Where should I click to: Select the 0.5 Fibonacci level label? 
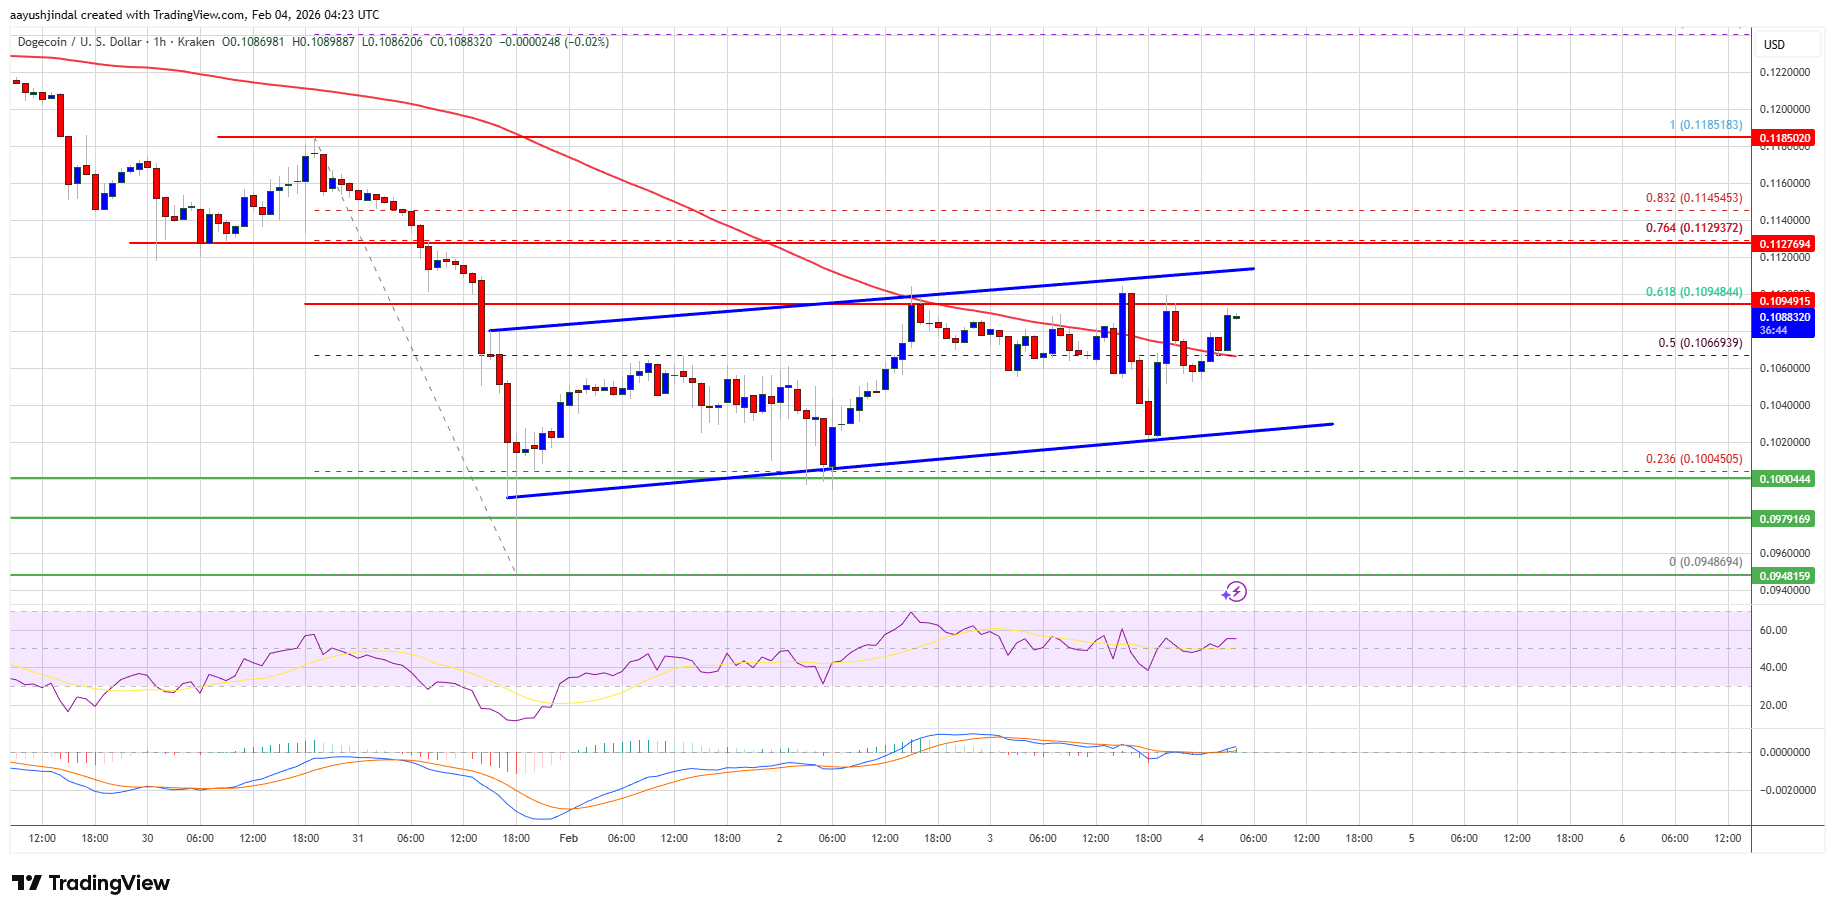(x=1699, y=343)
